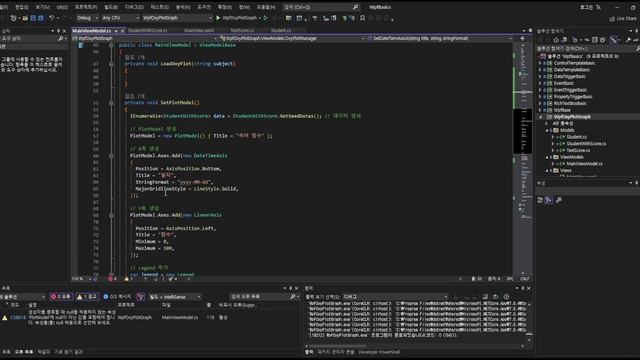Image resolution: width=640 pixels, height=360 pixels.
Task: Select StudentWithScore.cs in Solution Explorer
Action: click(x=586, y=144)
